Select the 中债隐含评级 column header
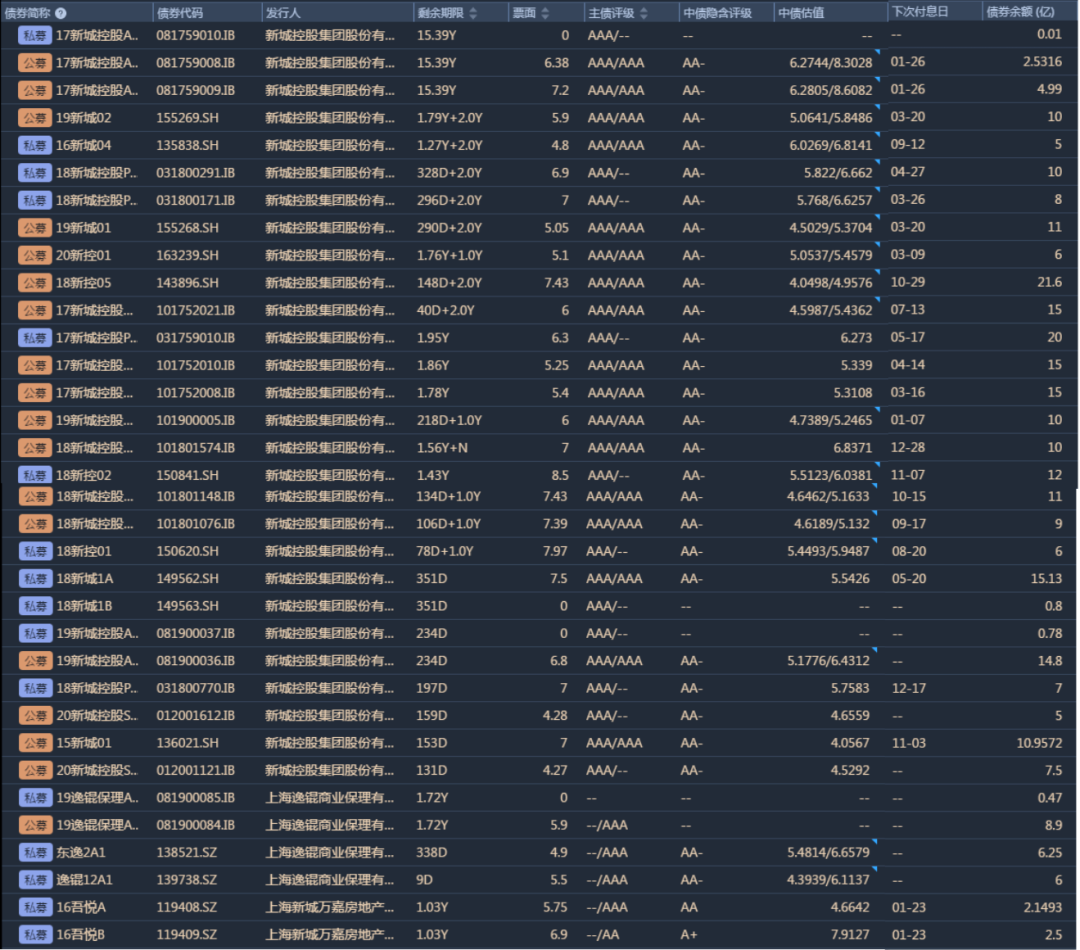 point(717,13)
